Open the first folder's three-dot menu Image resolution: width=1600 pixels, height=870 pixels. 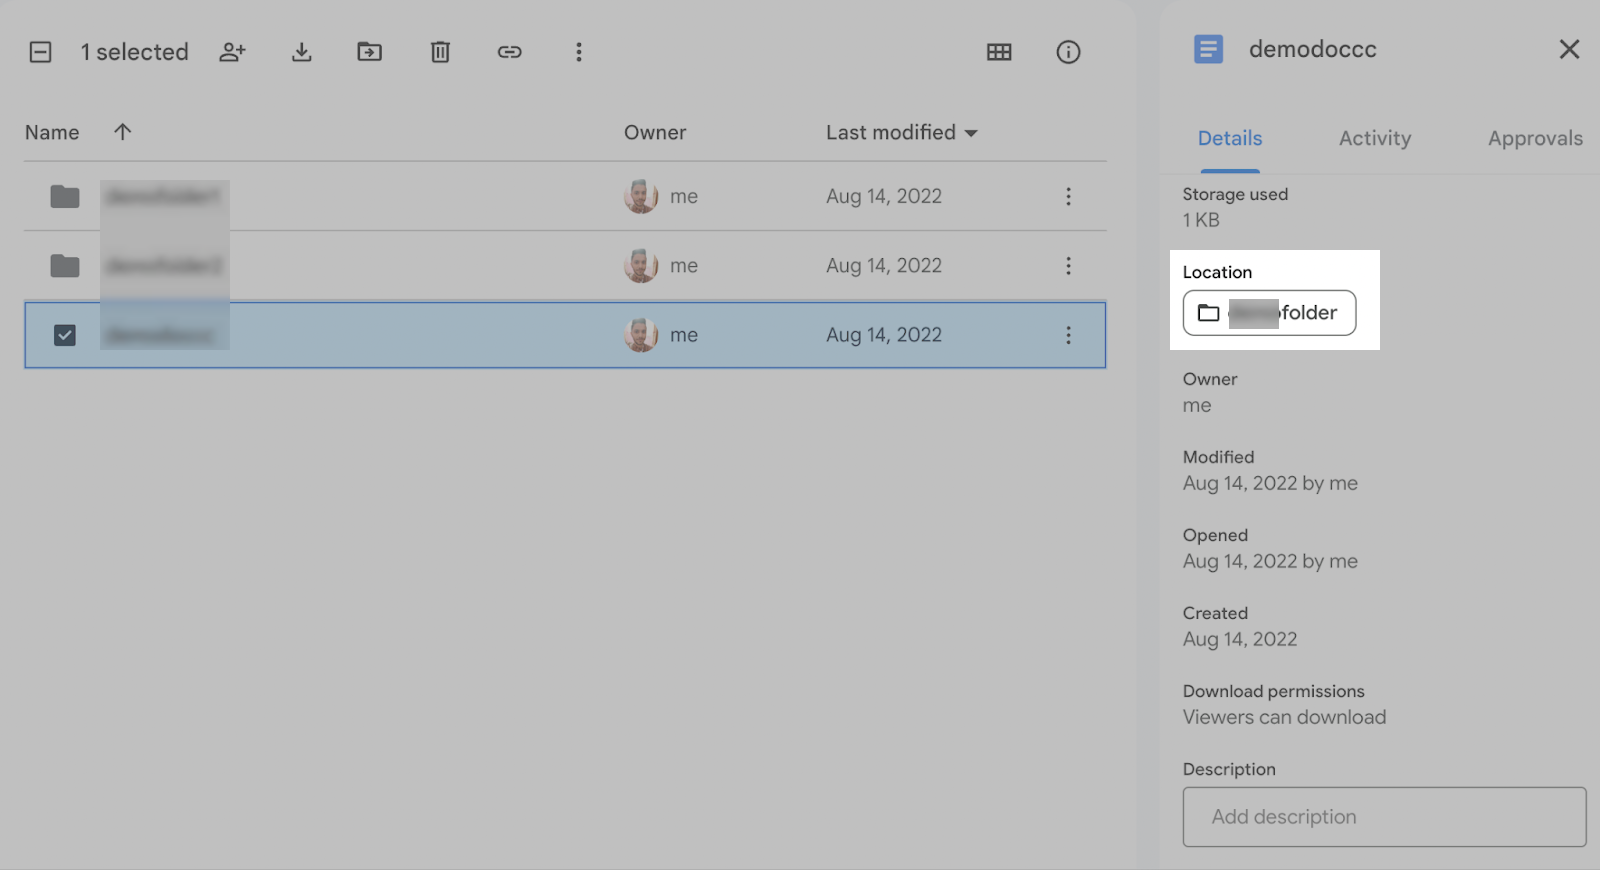click(1068, 196)
